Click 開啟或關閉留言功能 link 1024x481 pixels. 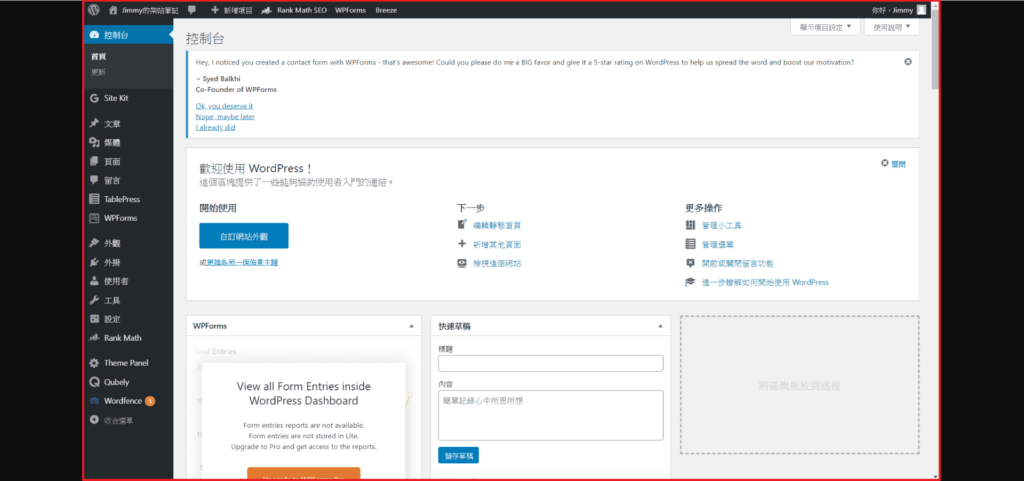click(x=737, y=263)
